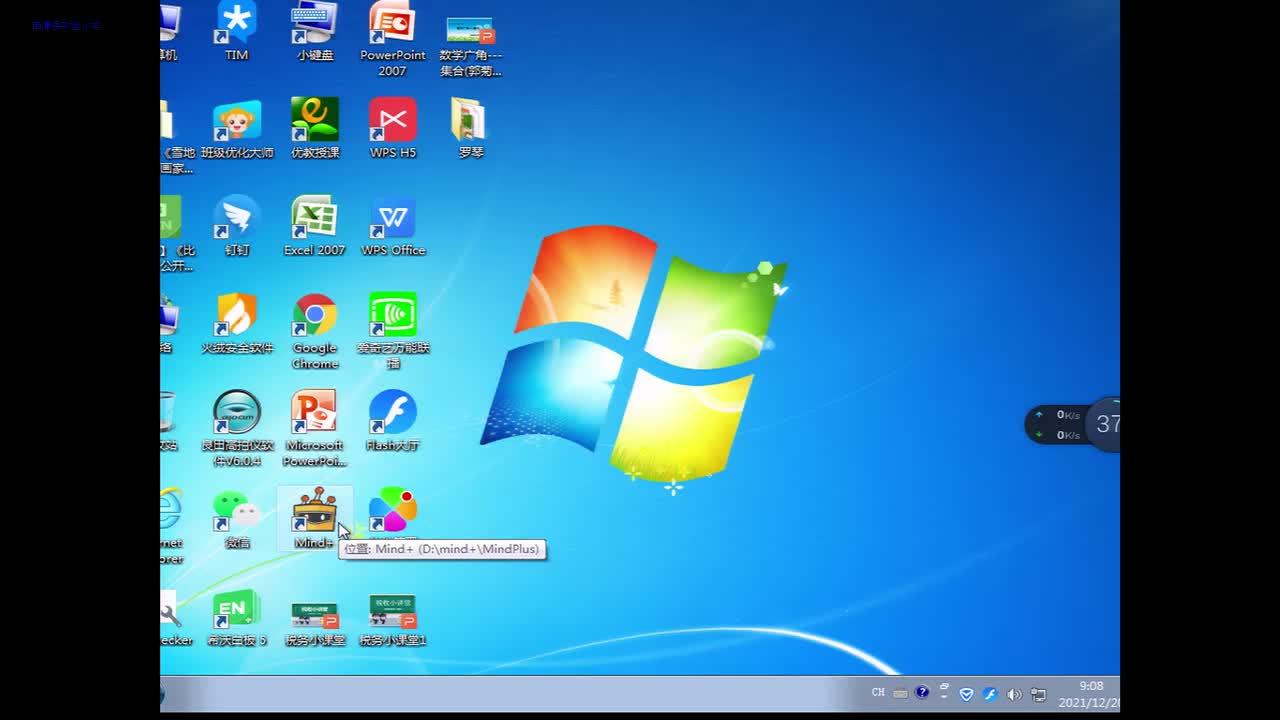
Task: Click the network speed floating widget
Action: point(1072,425)
